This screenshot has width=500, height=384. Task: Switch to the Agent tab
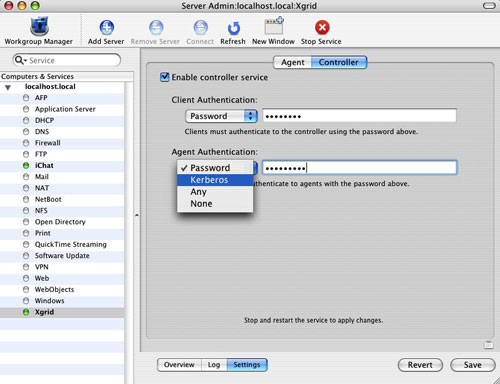click(x=292, y=62)
